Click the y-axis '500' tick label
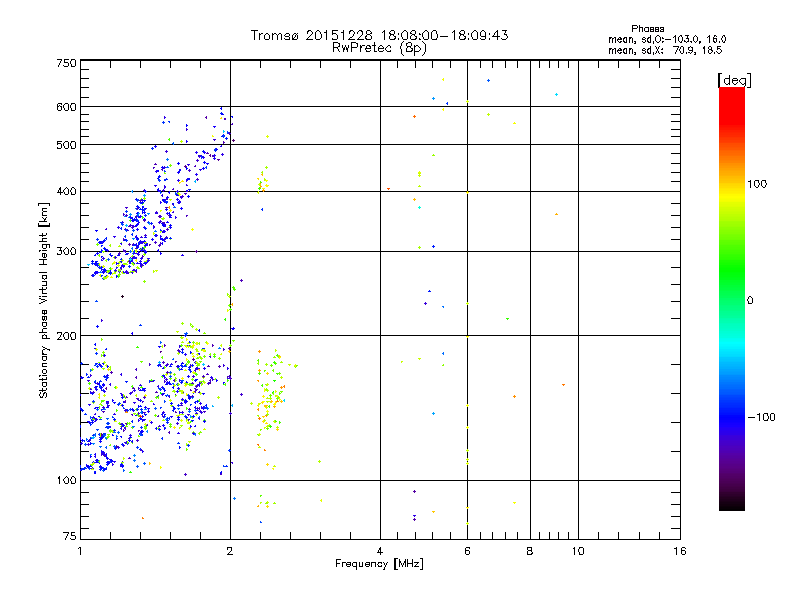 (66, 144)
